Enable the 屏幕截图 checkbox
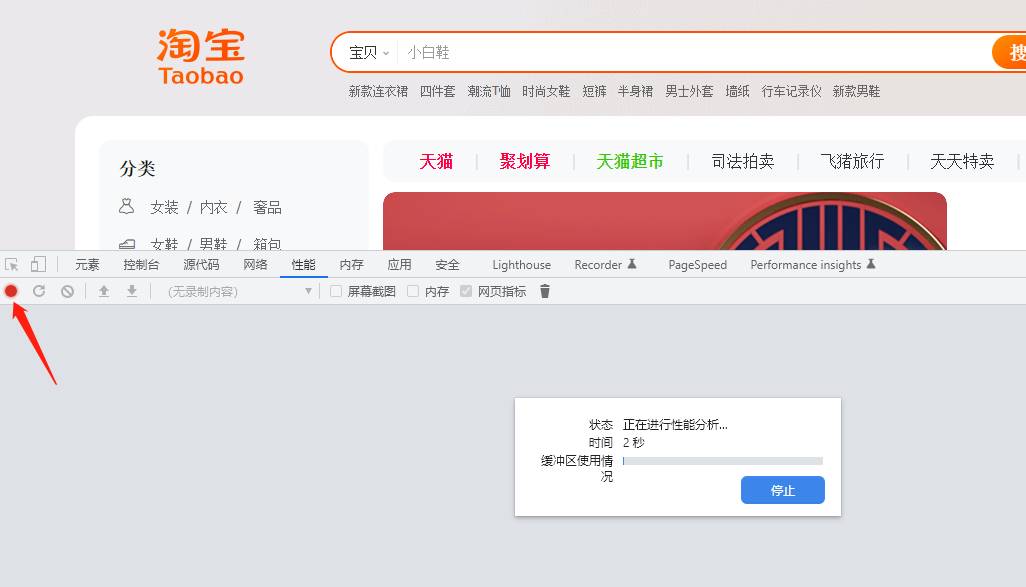 tap(336, 291)
